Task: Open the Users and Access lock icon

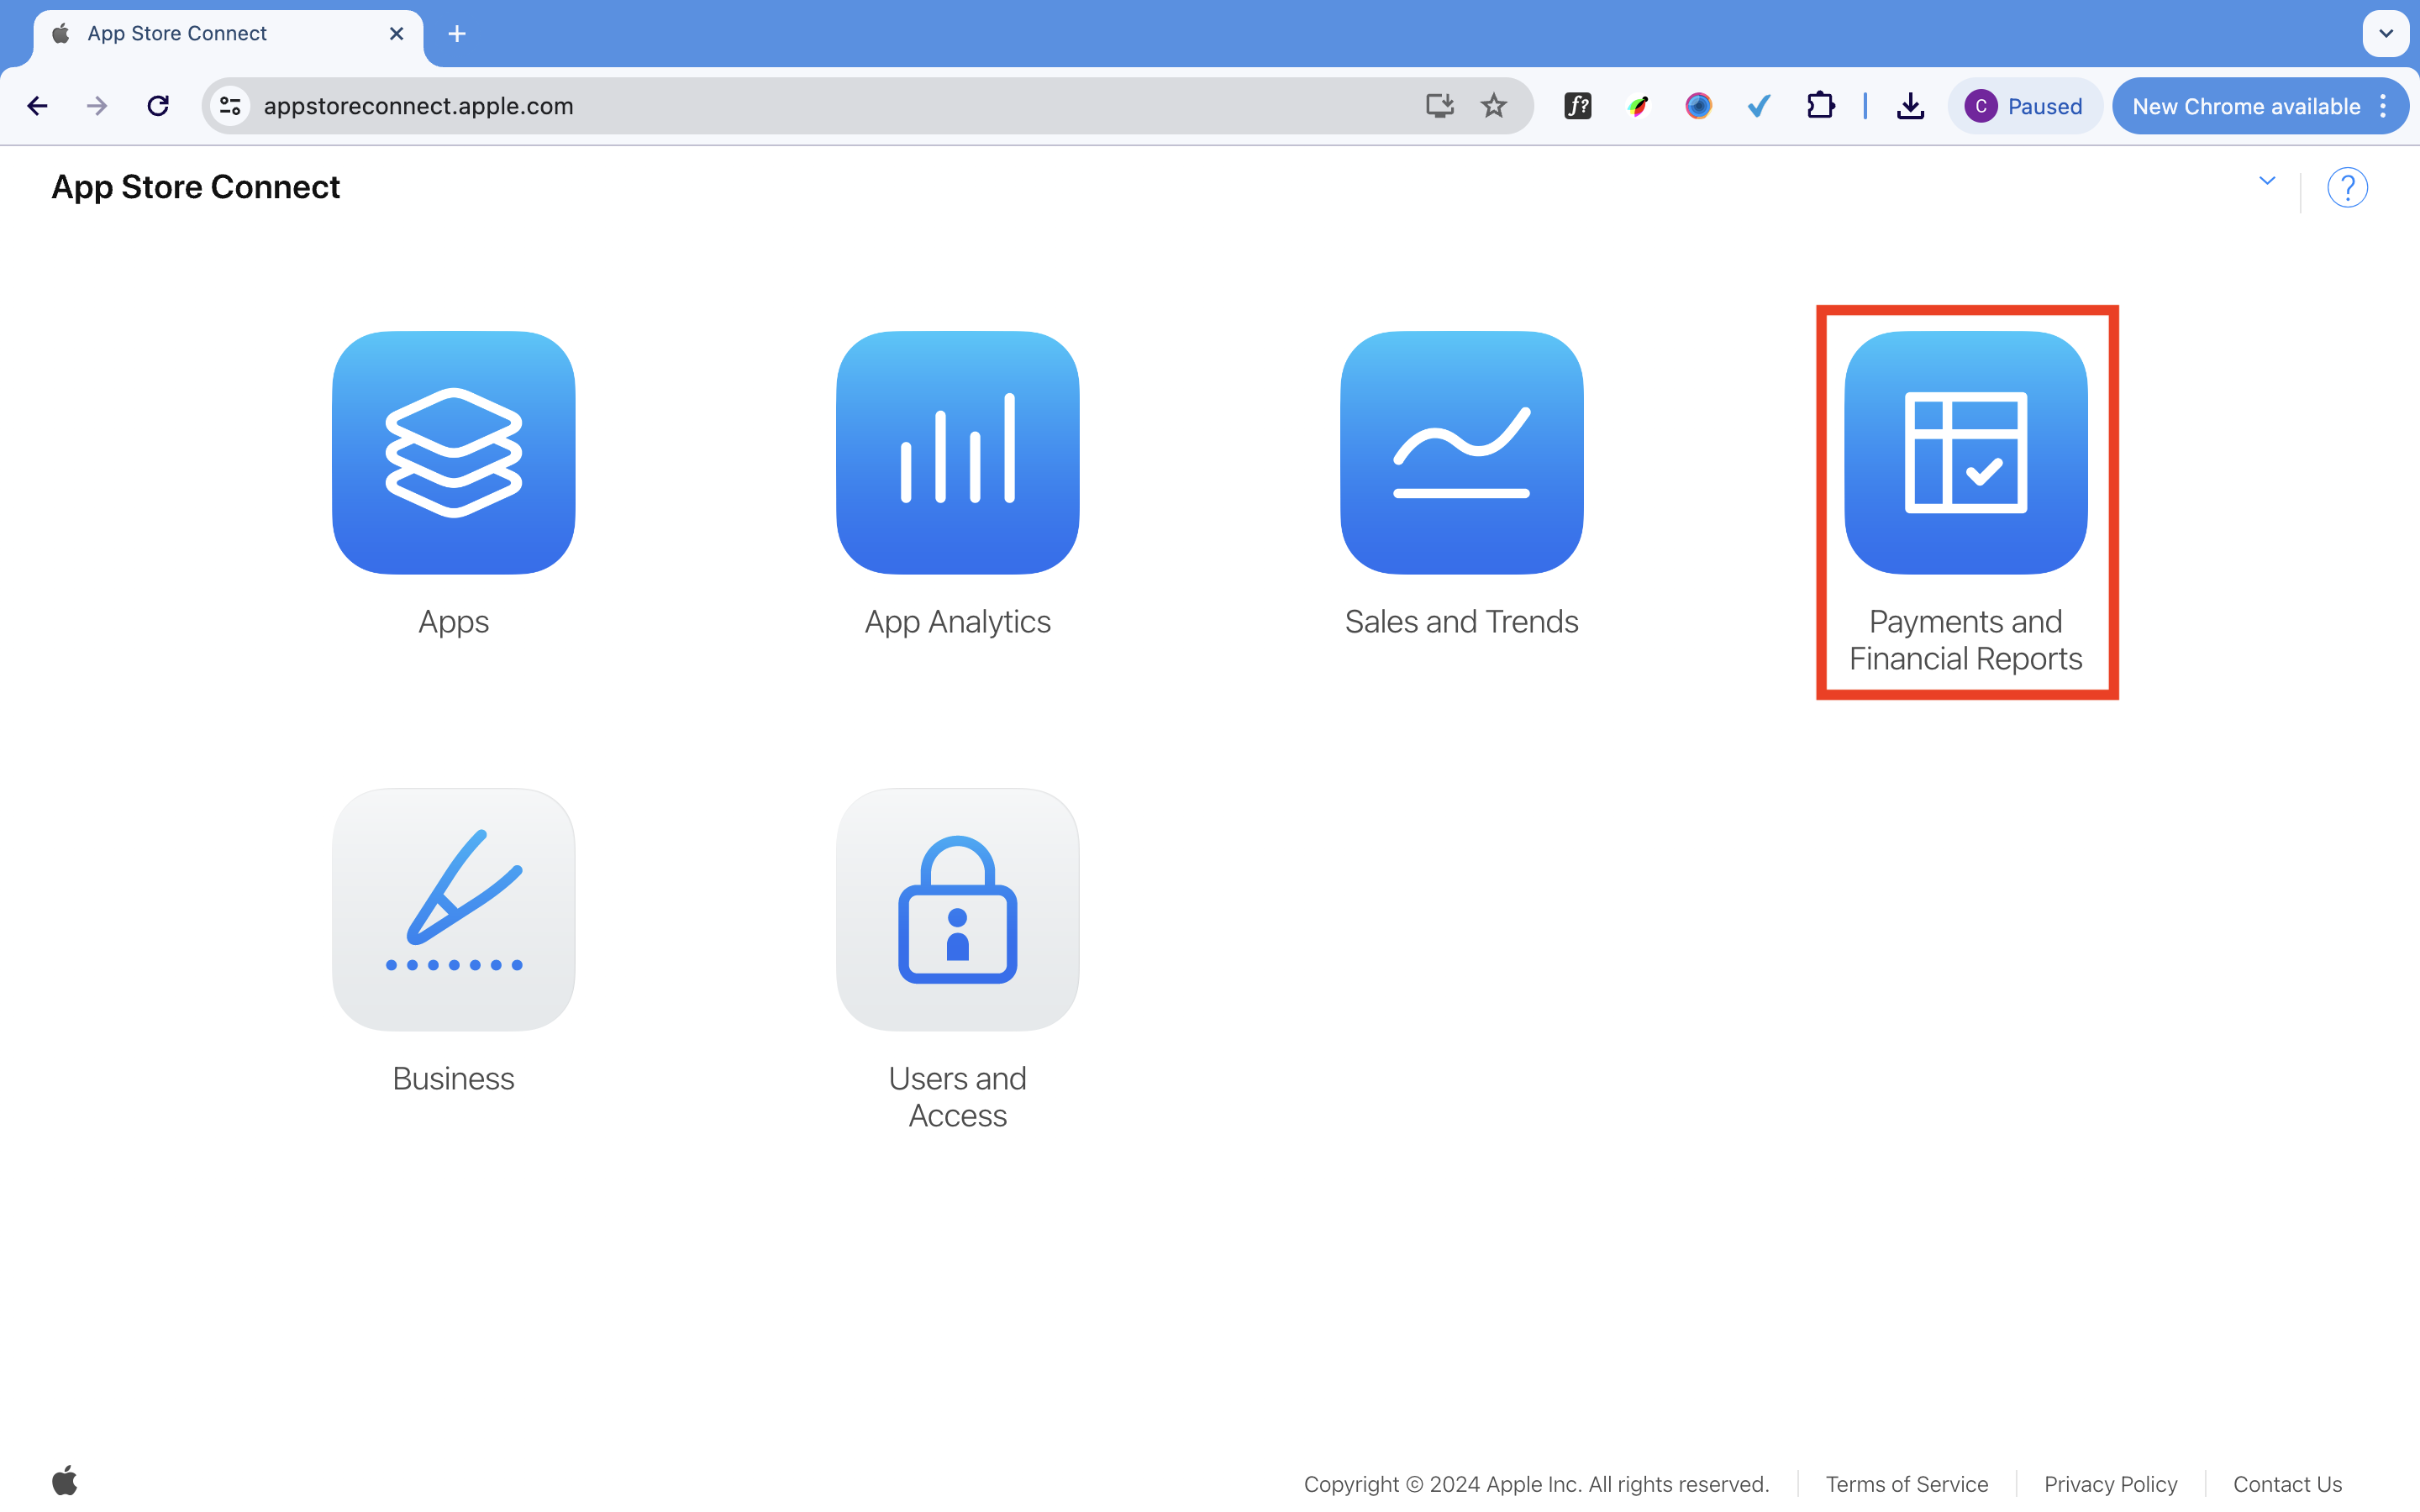Action: [957, 909]
